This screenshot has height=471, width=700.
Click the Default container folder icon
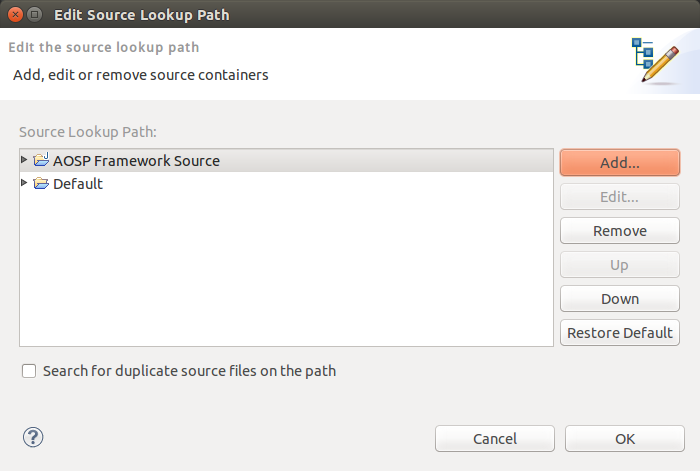point(41,184)
